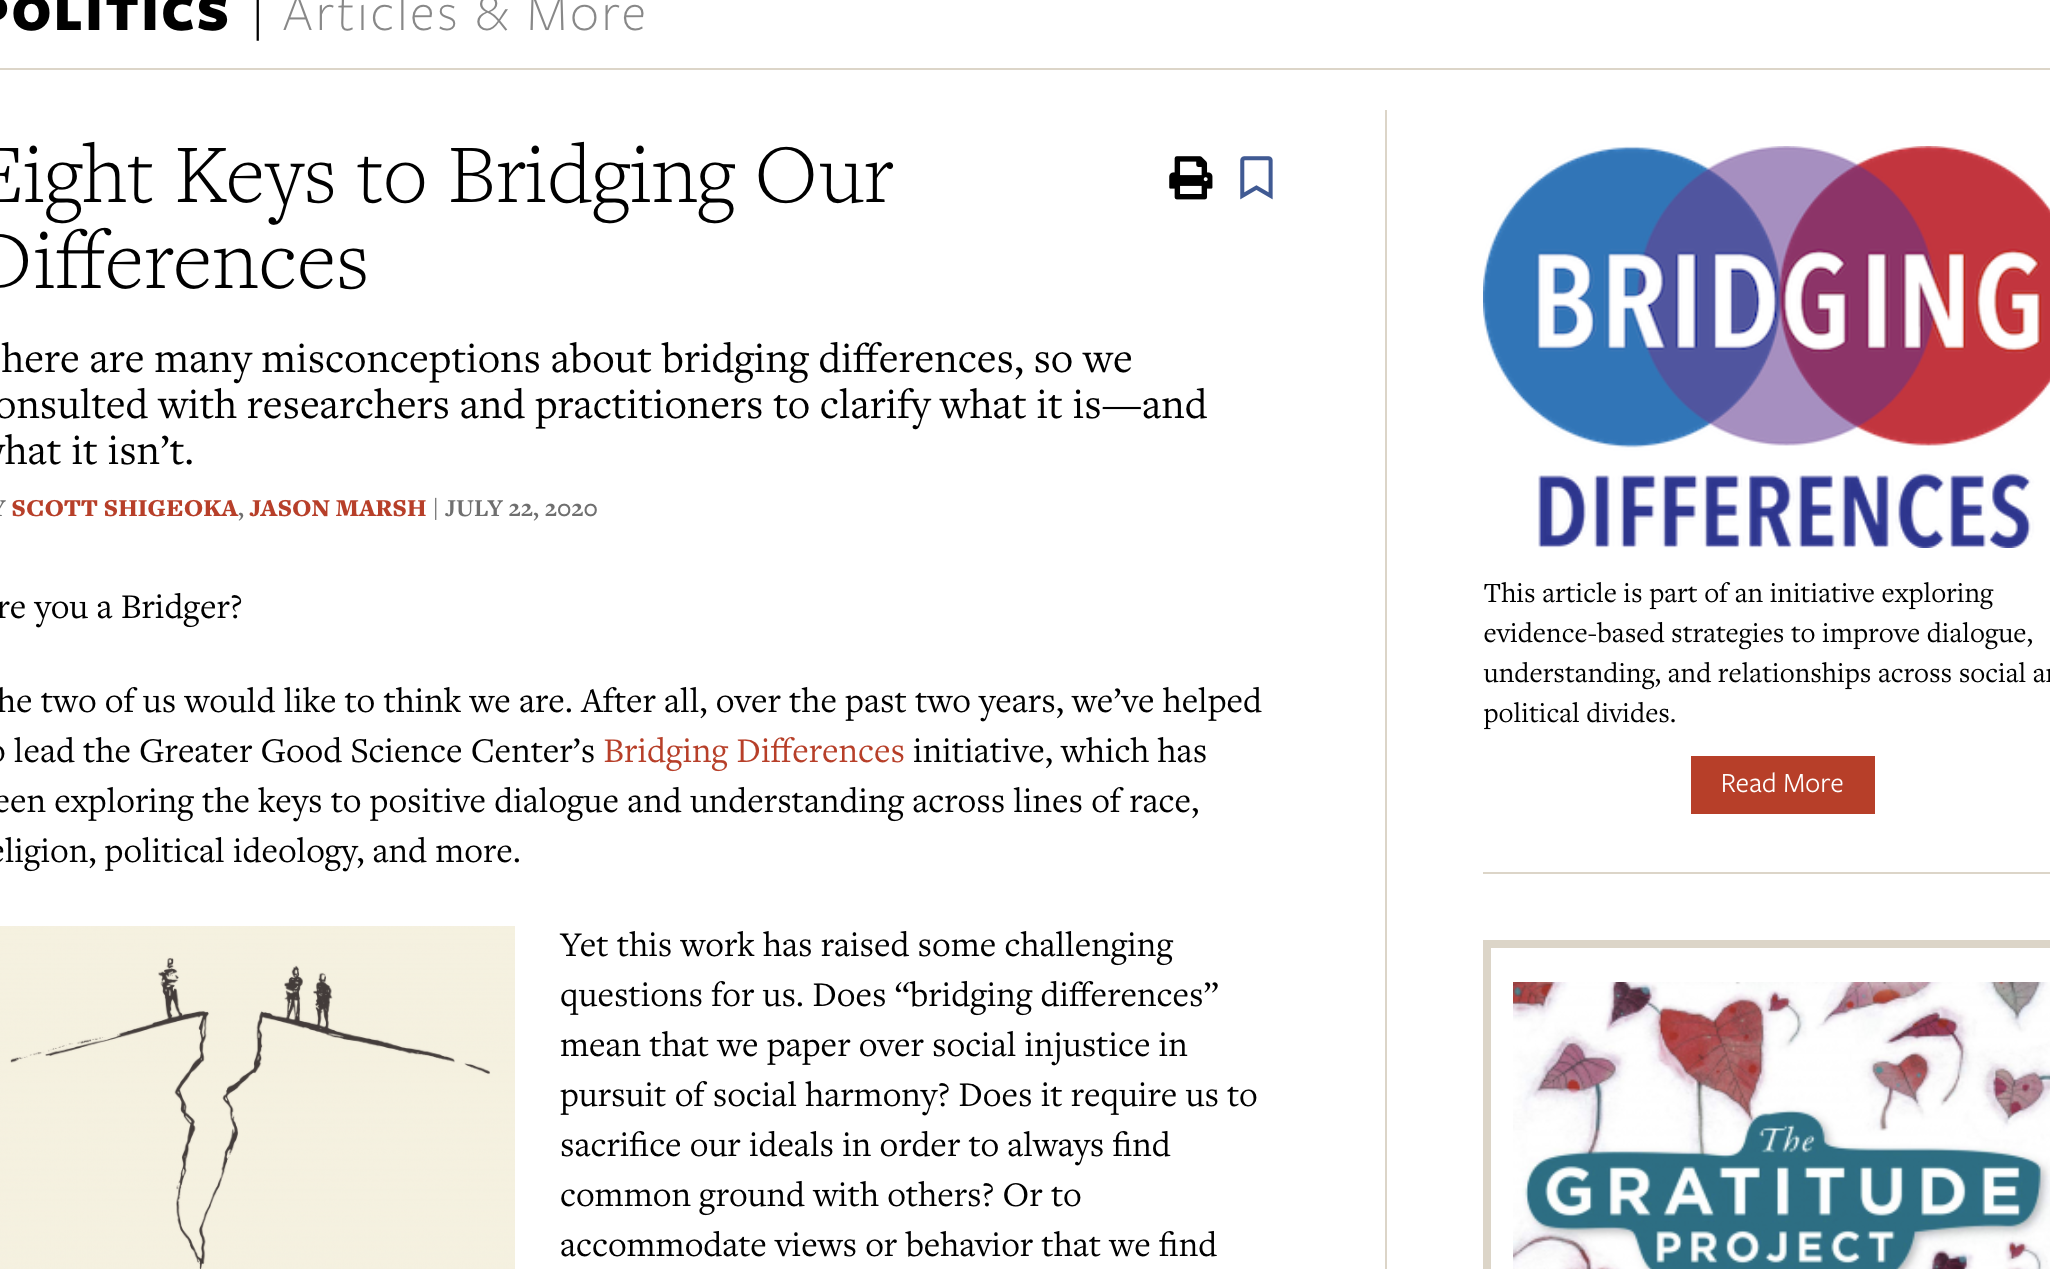2050x1269 pixels.
Task: Click the July 22, 2020 publication date
Action: pyautogui.click(x=520, y=508)
